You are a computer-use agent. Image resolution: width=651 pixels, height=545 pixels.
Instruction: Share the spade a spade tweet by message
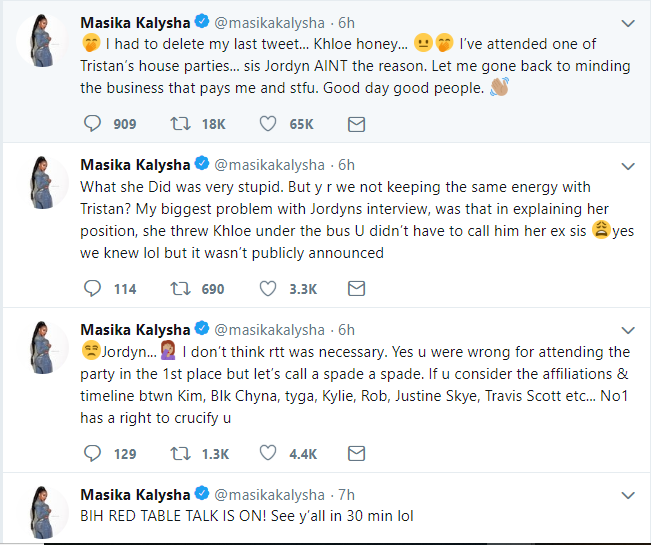click(356, 454)
